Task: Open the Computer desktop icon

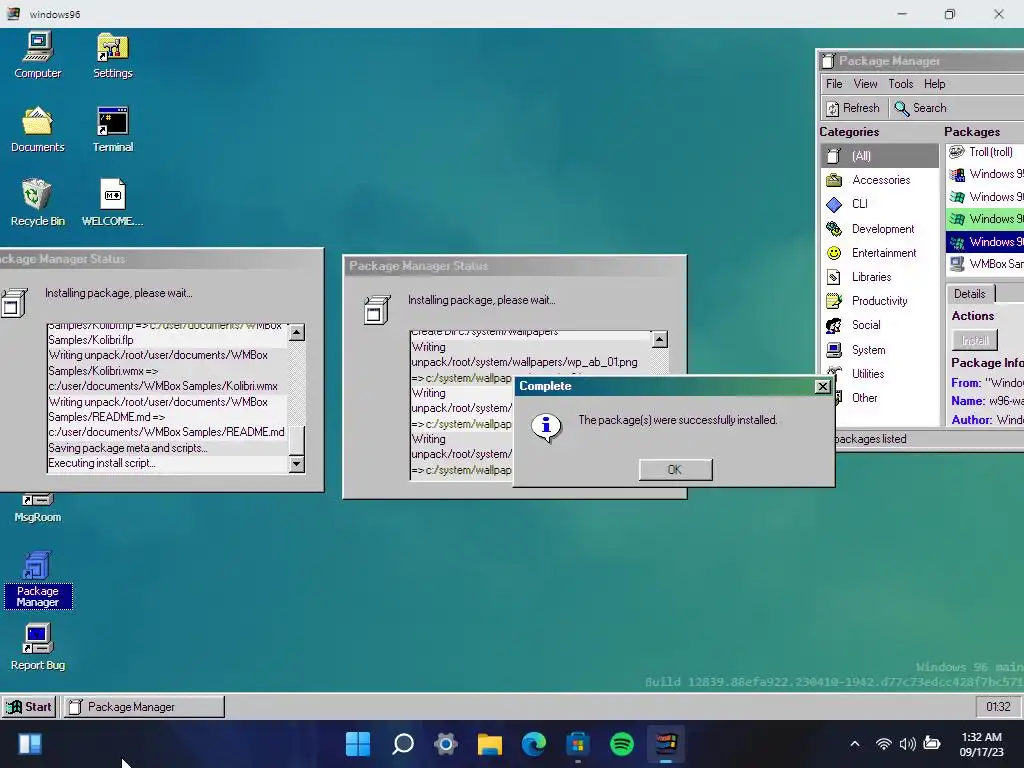Action: point(37,56)
